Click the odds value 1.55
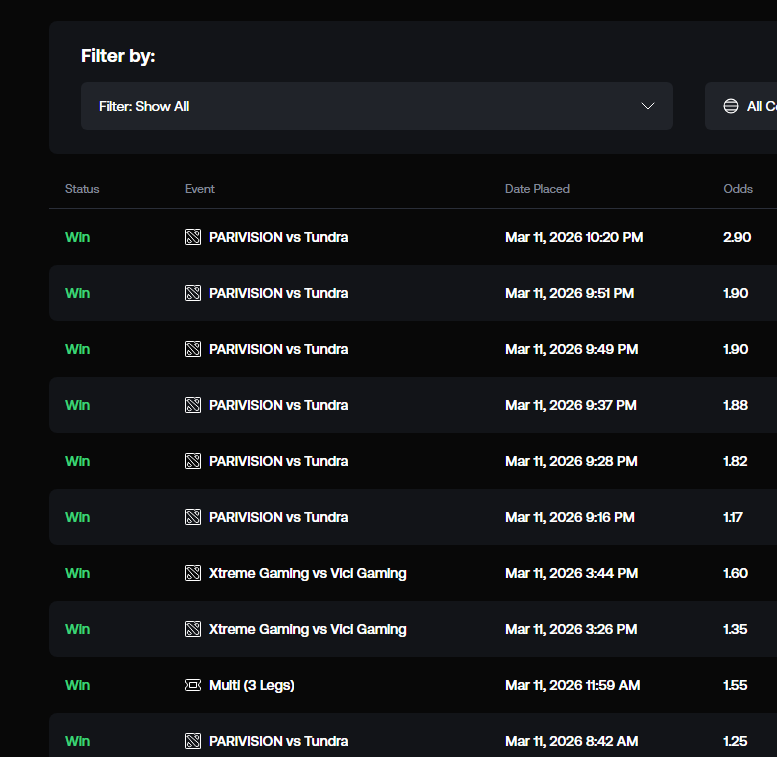 coord(735,685)
